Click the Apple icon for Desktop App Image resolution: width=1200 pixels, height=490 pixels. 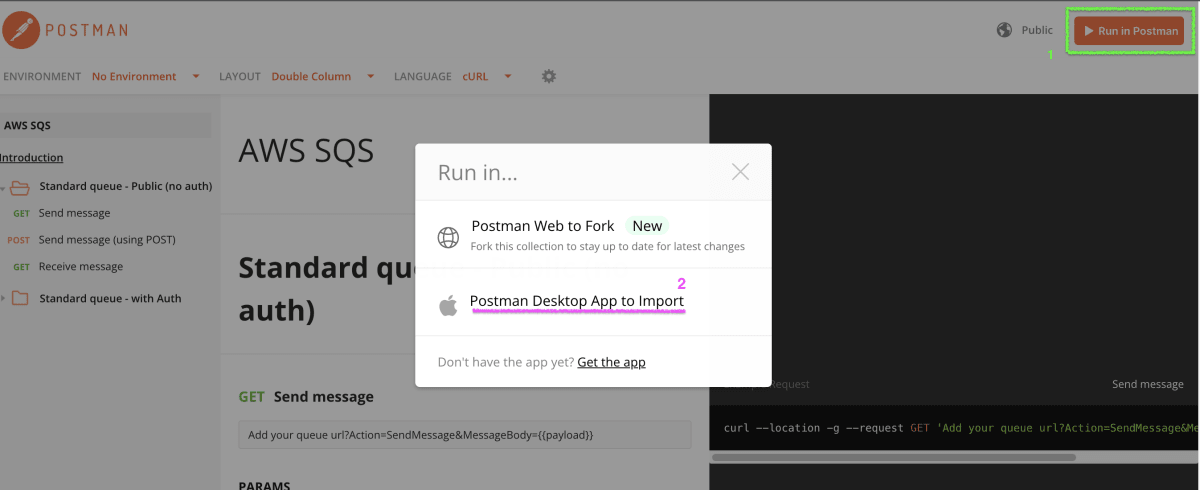448,305
